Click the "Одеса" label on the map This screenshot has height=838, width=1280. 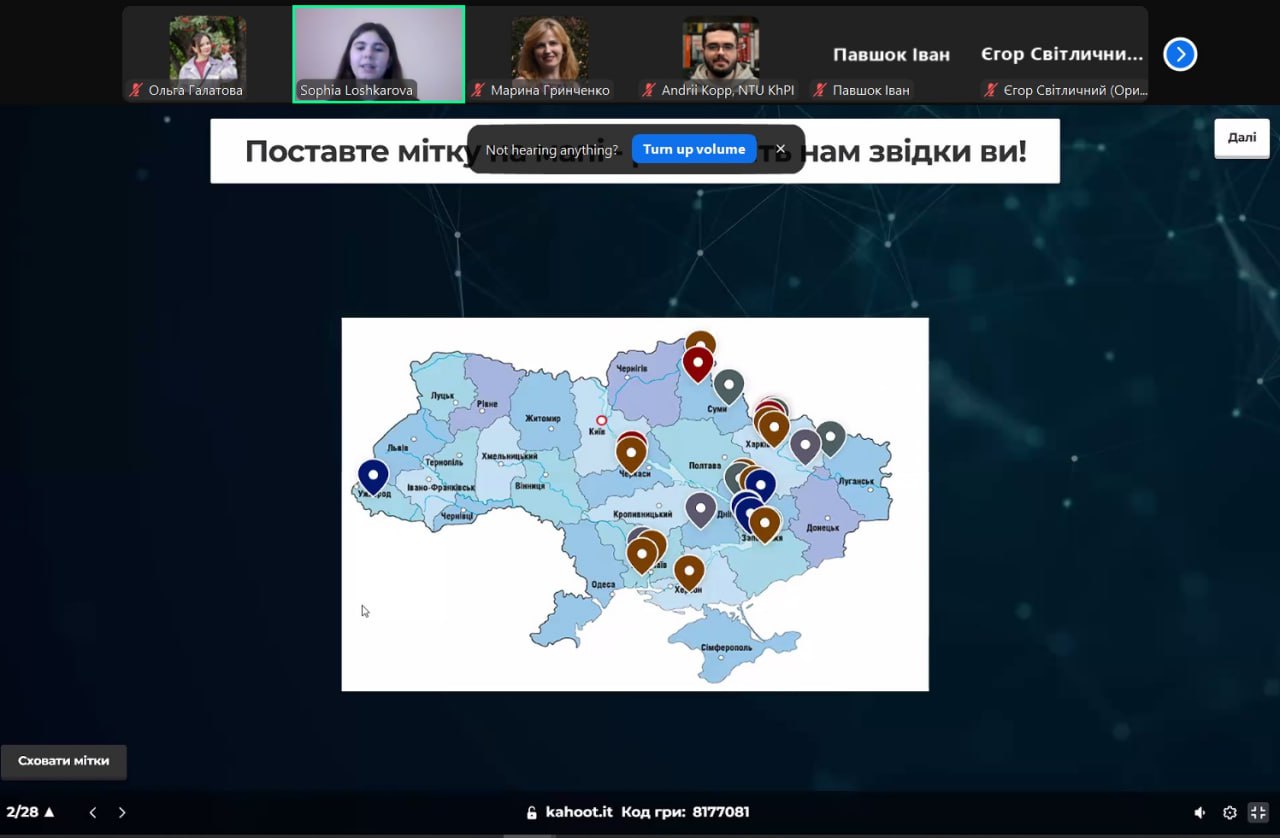(x=603, y=585)
